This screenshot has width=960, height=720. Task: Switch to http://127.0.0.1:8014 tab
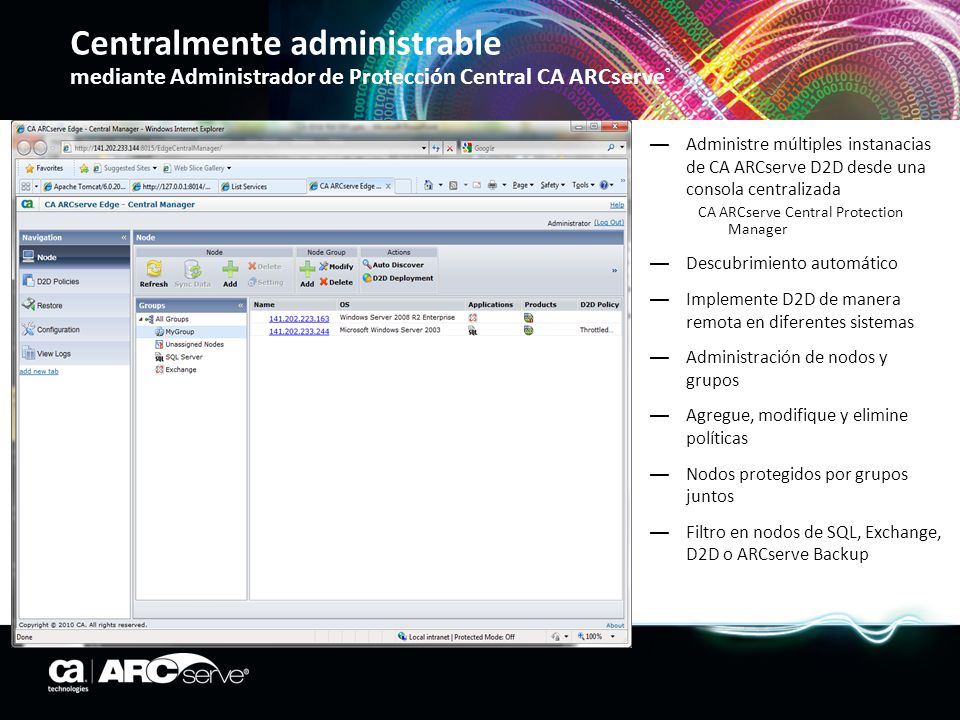[174, 186]
